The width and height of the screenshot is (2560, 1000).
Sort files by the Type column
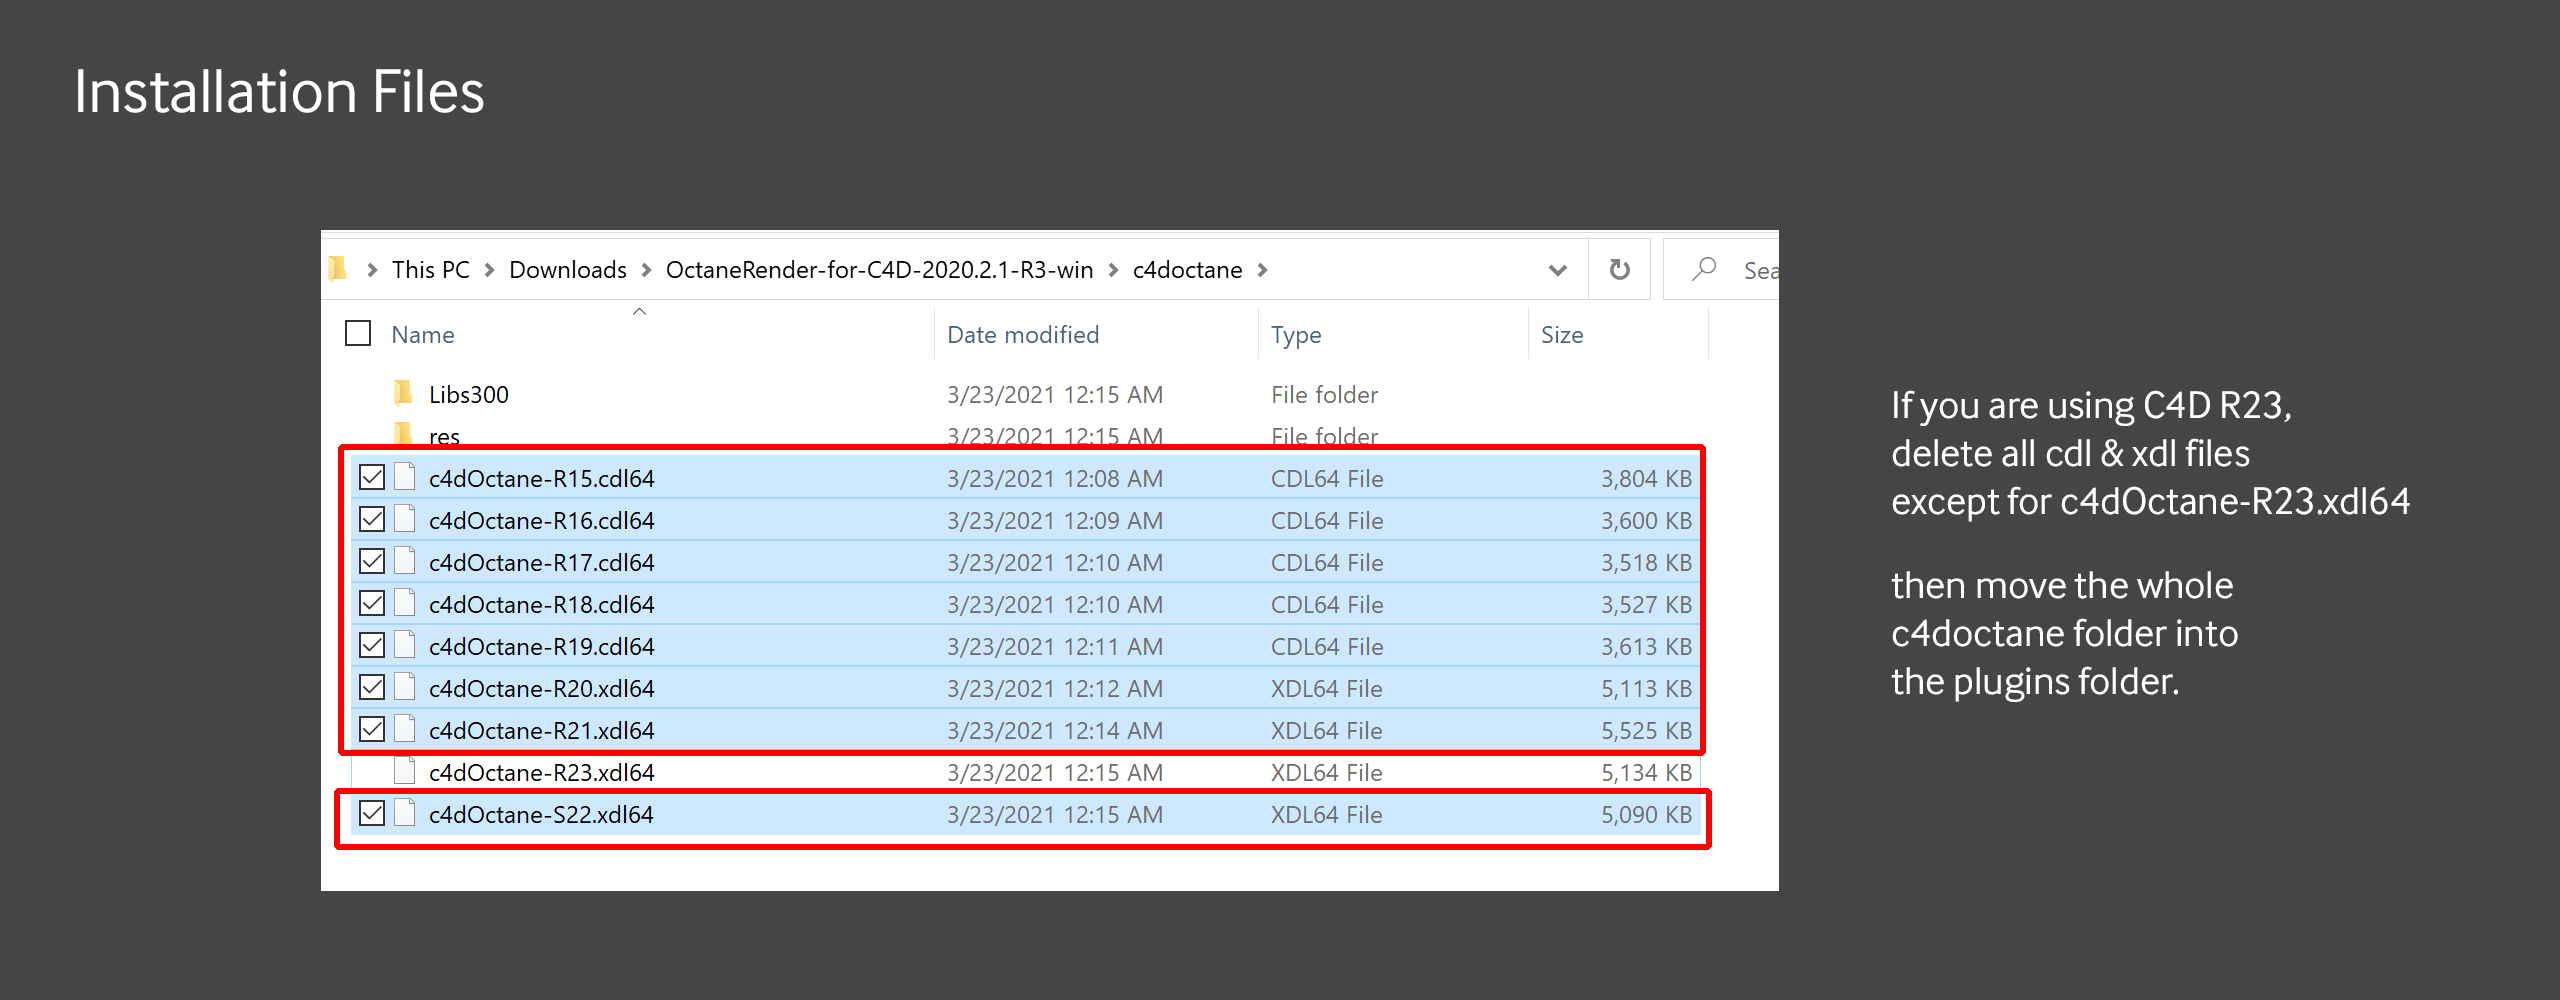[x=1296, y=335]
